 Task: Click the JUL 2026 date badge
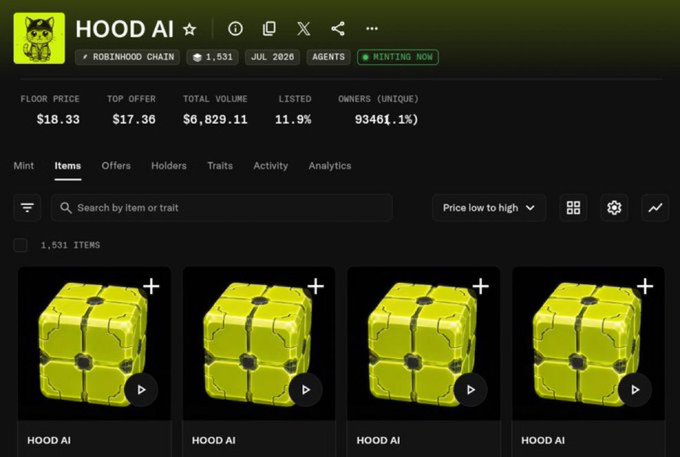[x=272, y=57]
